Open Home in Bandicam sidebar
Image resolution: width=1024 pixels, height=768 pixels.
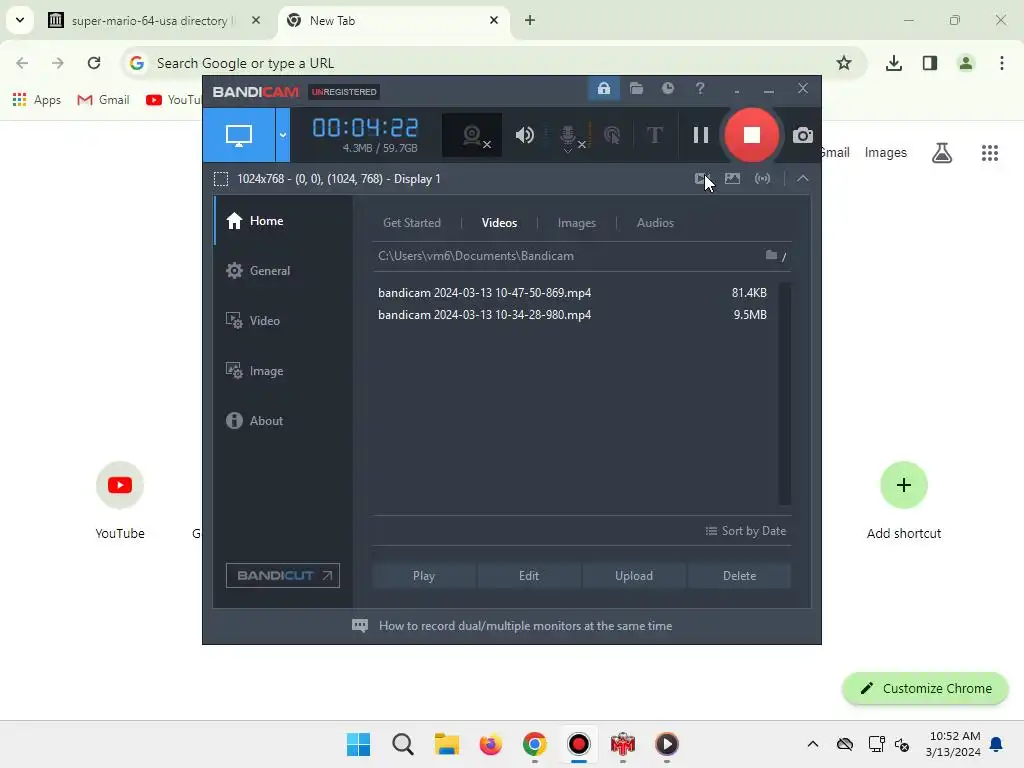(x=283, y=221)
